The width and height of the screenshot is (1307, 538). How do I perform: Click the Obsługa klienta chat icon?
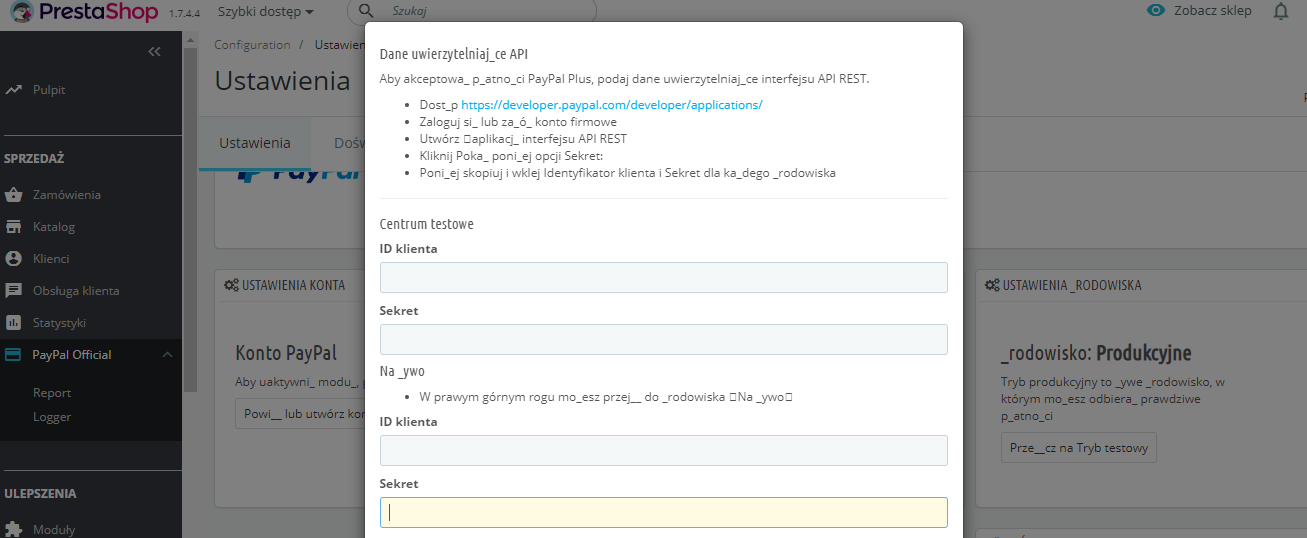point(14,291)
